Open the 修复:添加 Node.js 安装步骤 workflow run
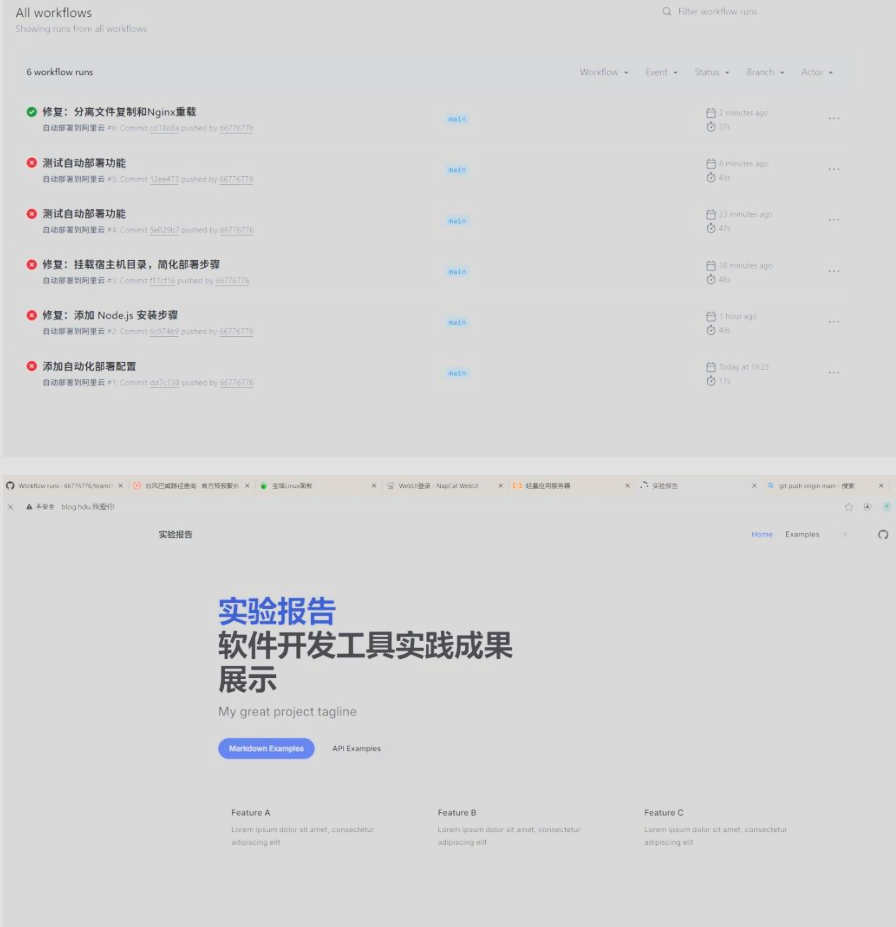Viewport: 896px width, 927px height. coord(110,315)
